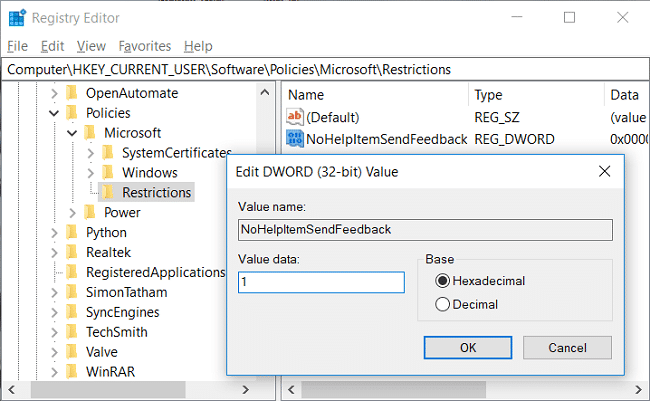Click the Cancel button in dialog
Screen dimensions: 650x401
point(567,348)
